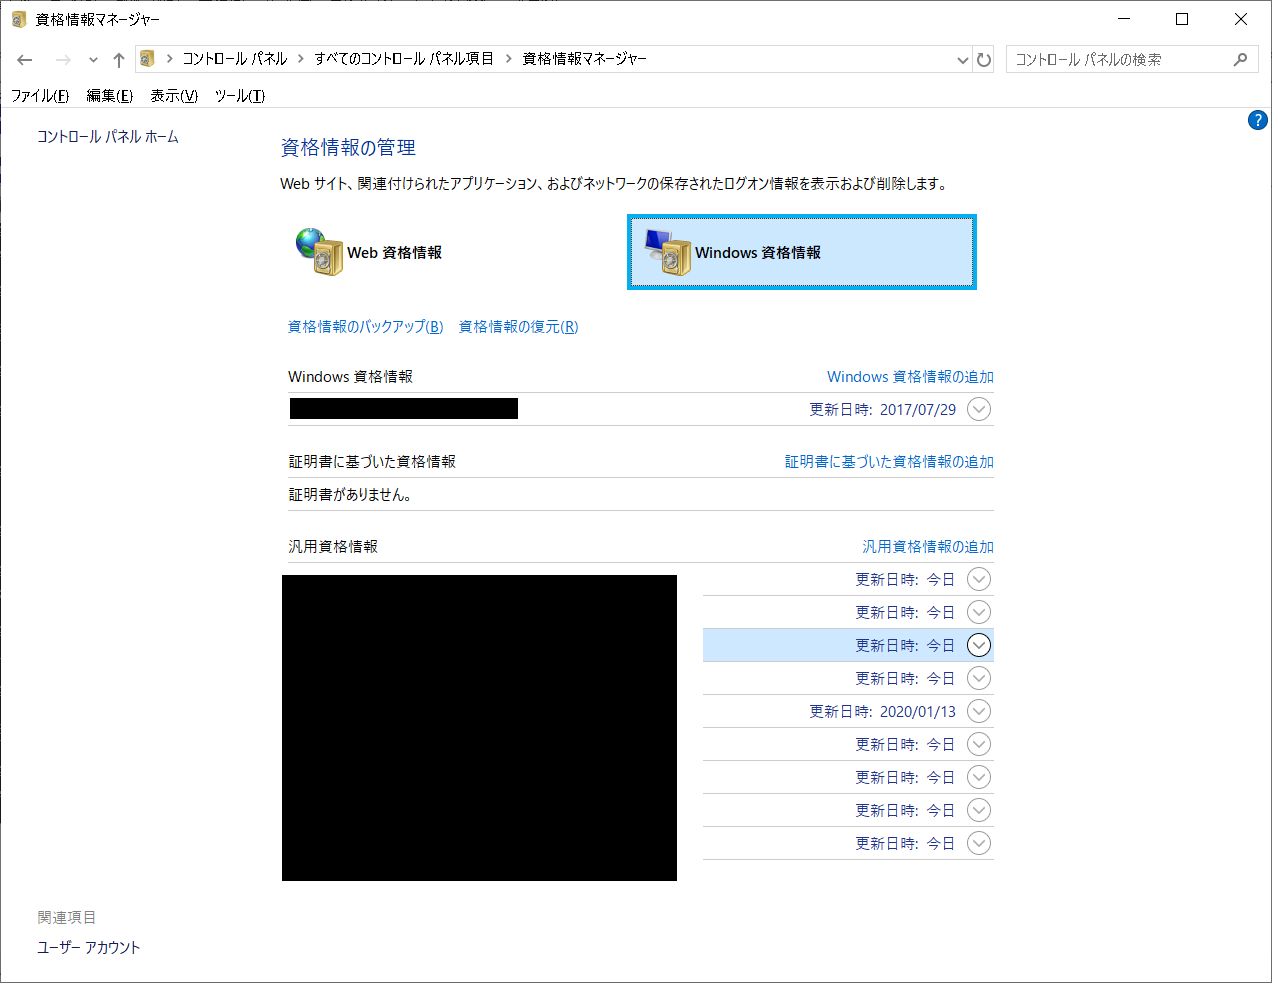Open the address bar history dropdown
Viewport: 1272px width, 983px height.
point(962,60)
